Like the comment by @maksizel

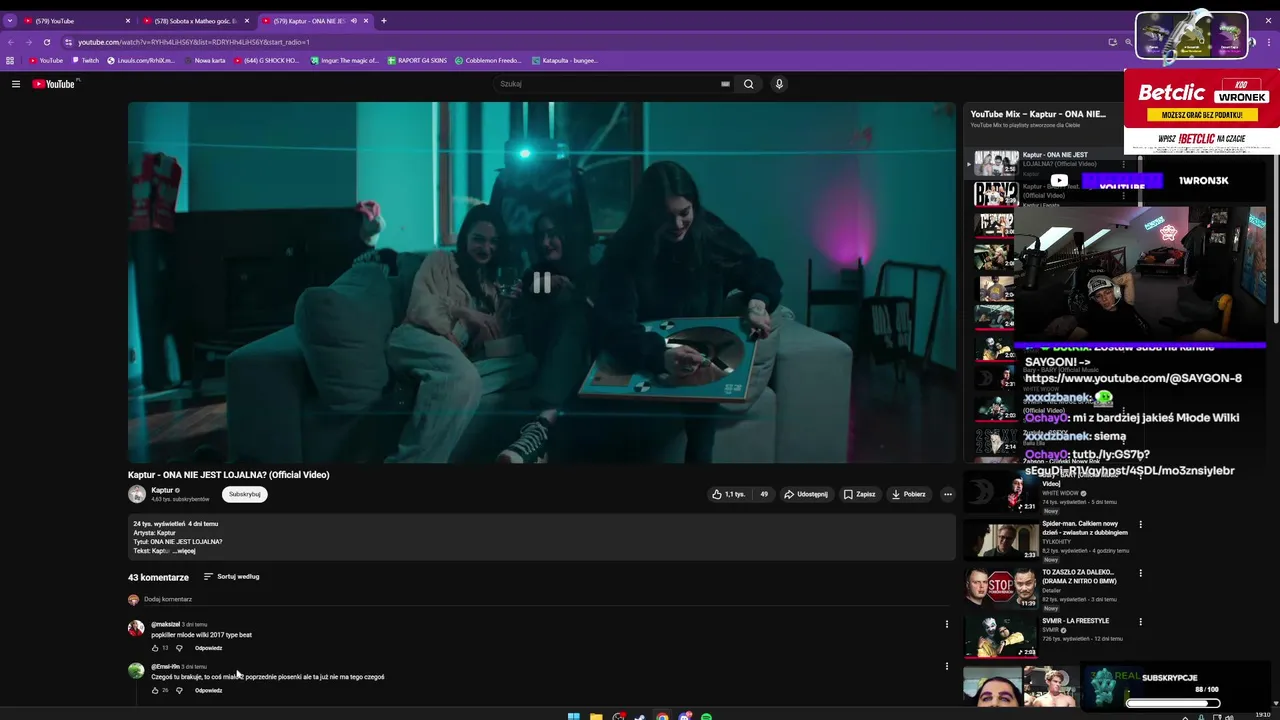[x=155, y=648]
